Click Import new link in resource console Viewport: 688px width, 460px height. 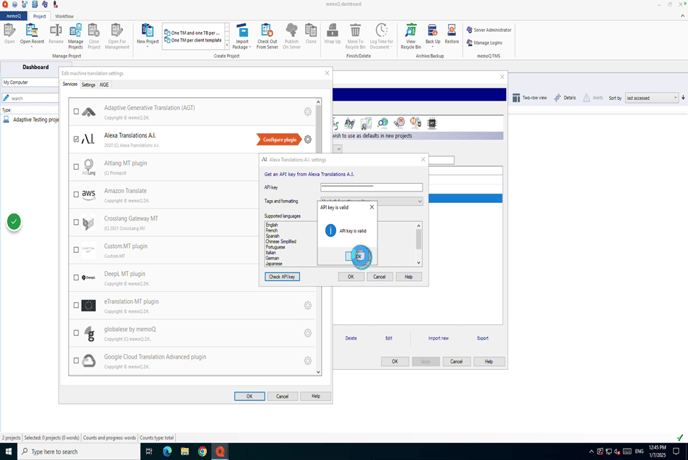(x=438, y=338)
